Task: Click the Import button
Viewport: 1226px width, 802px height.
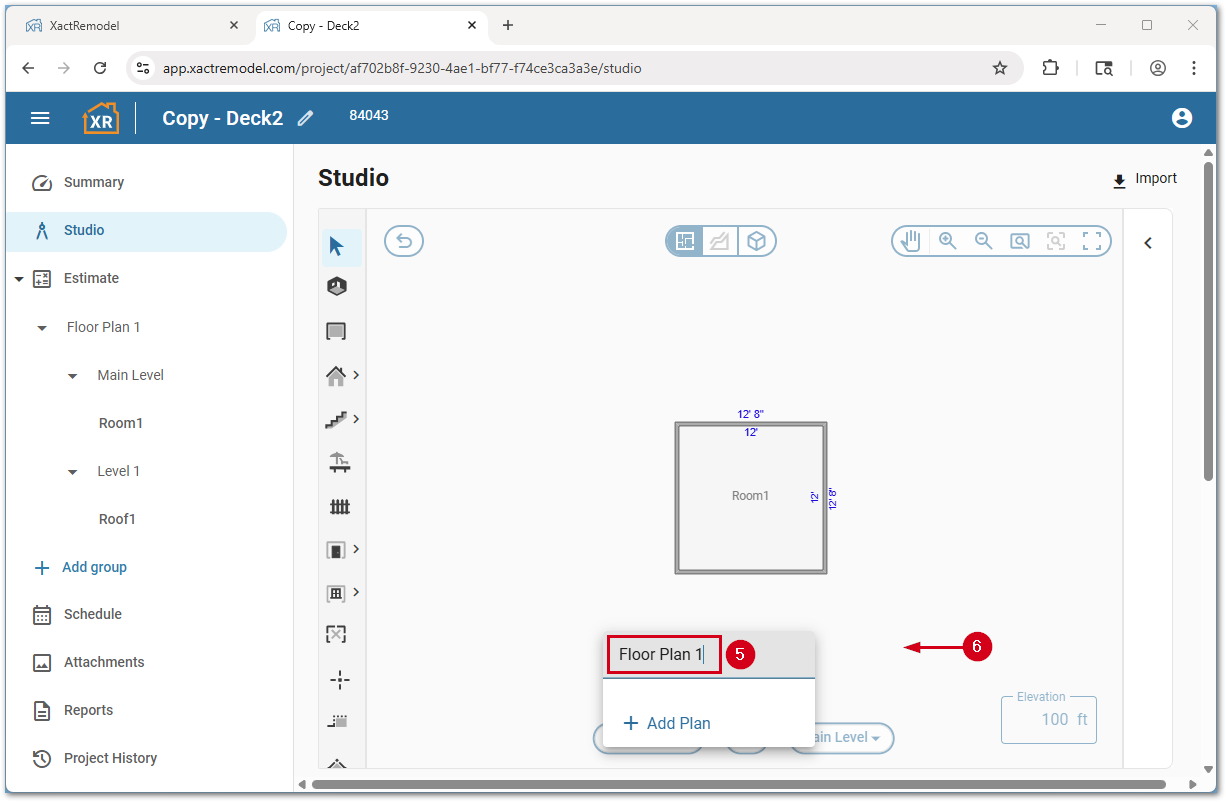Action: (1145, 179)
